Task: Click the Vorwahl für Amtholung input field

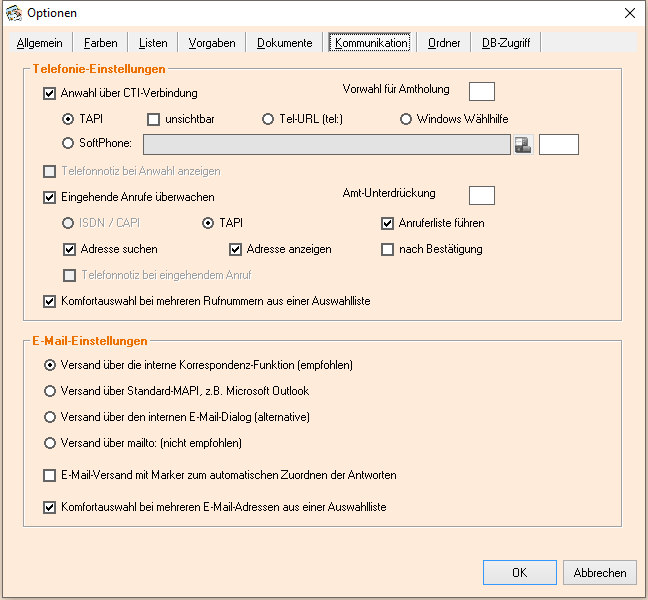Action: click(x=481, y=91)
